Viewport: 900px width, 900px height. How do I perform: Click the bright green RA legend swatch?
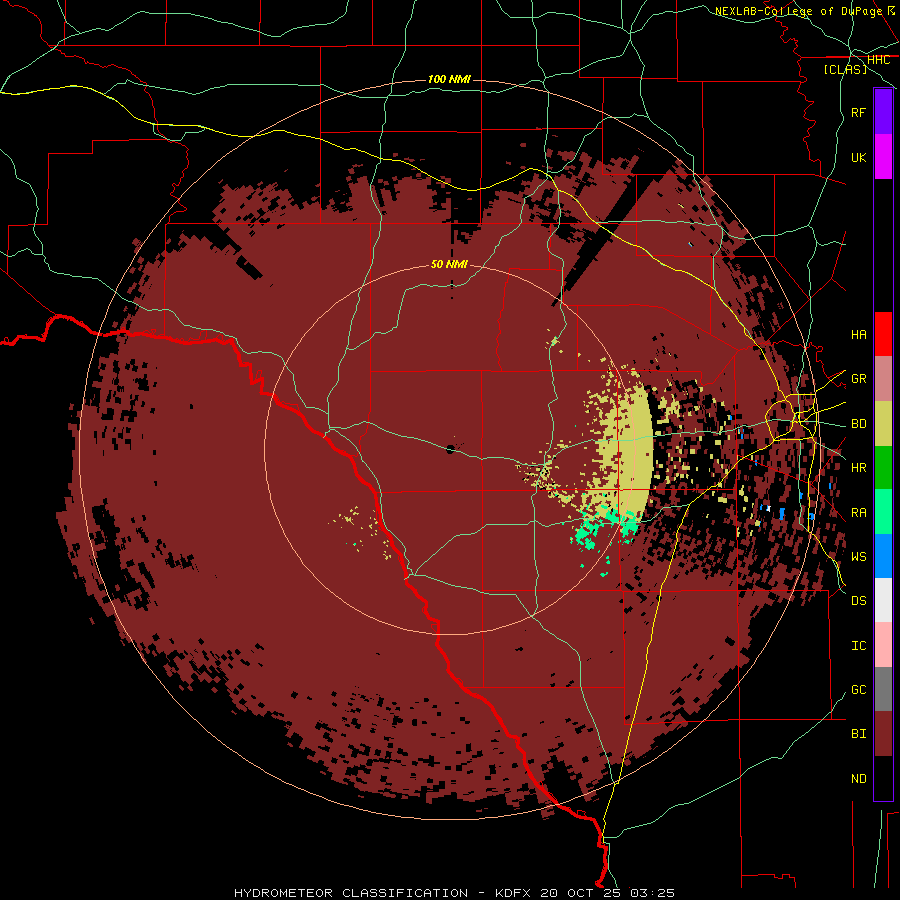(883, 512)
